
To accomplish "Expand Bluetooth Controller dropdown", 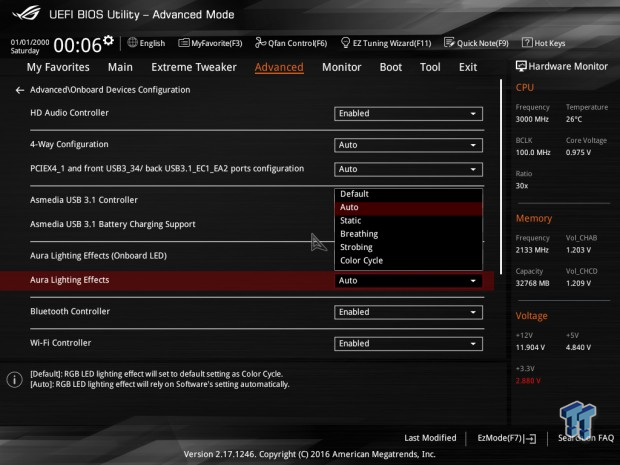I will click(408, 312).
